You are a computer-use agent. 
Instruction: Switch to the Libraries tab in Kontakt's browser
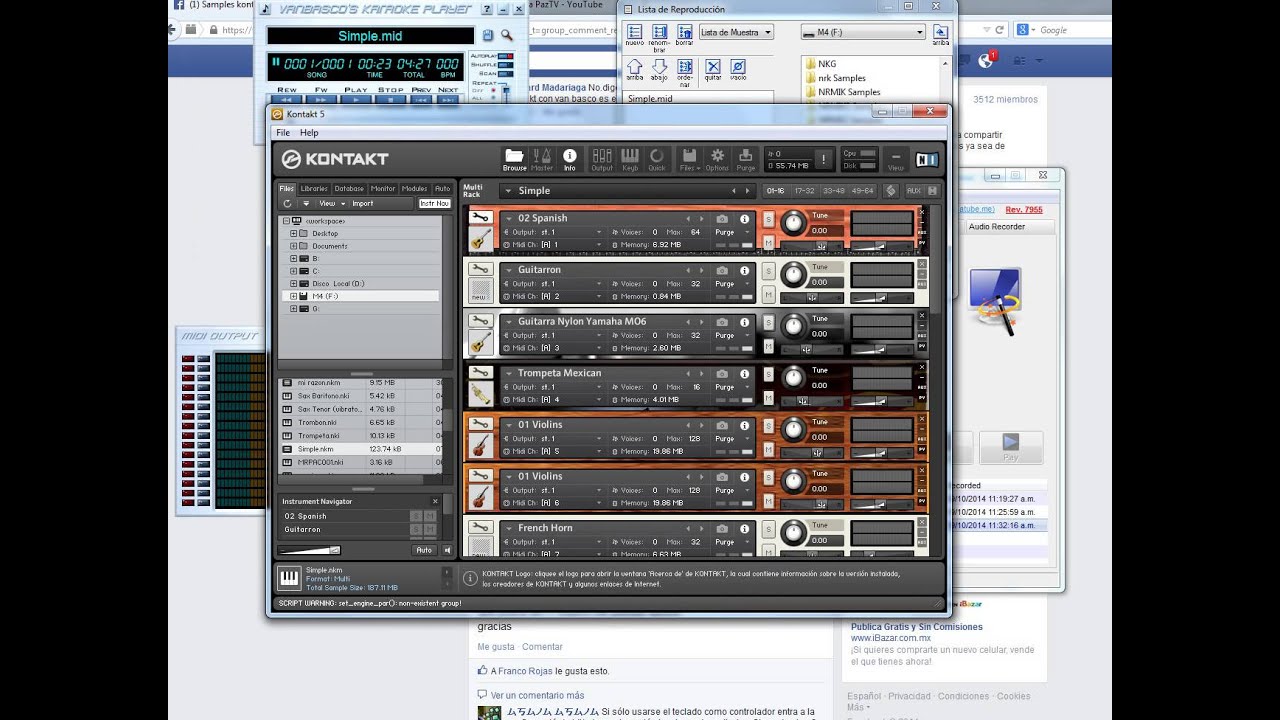[x=314, y=188]
